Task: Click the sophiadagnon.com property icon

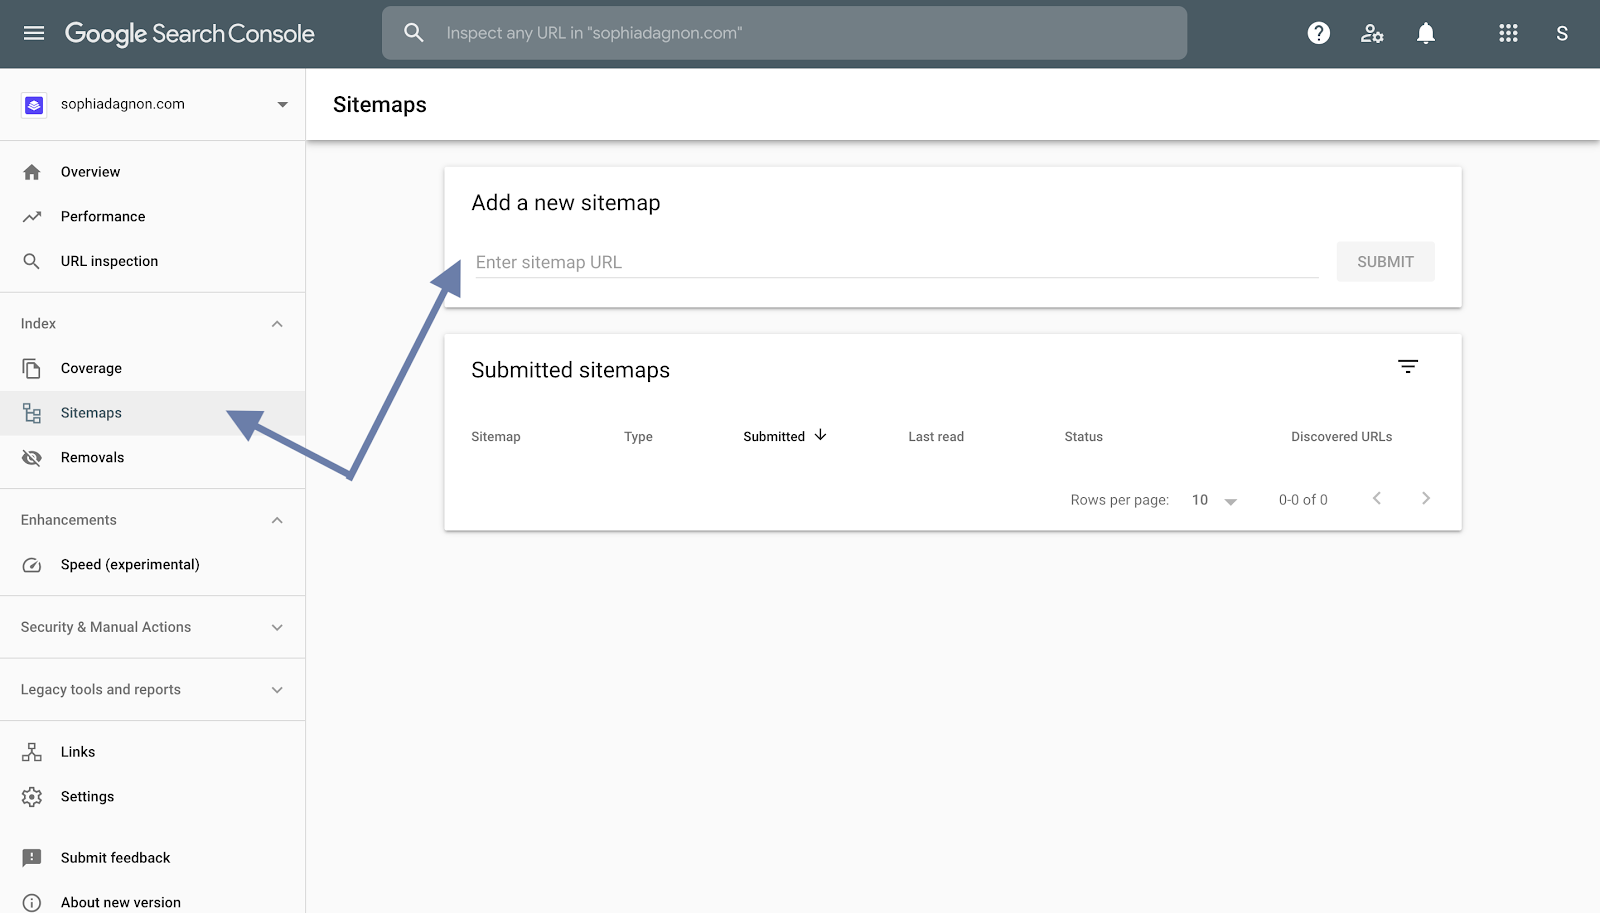Action: coord(34,104)
